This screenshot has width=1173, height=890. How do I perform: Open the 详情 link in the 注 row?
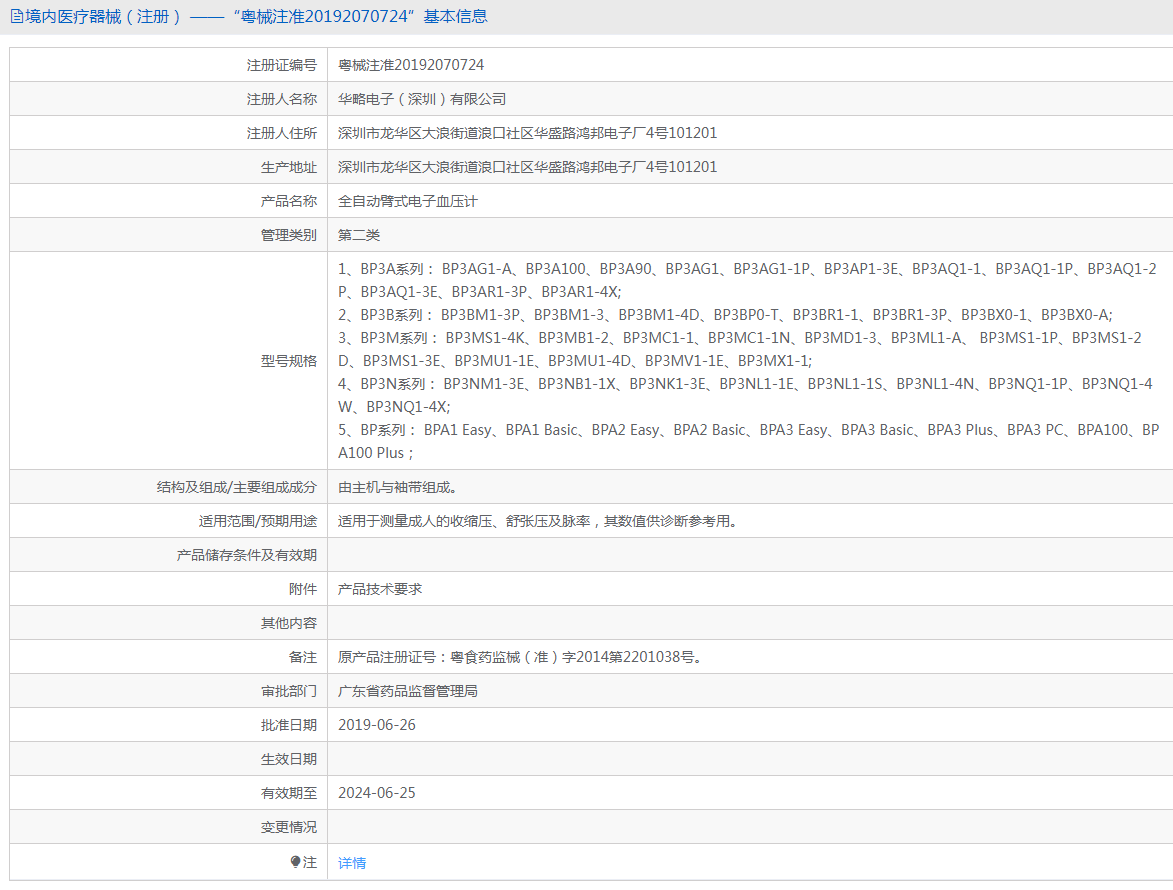coord(352,863)
